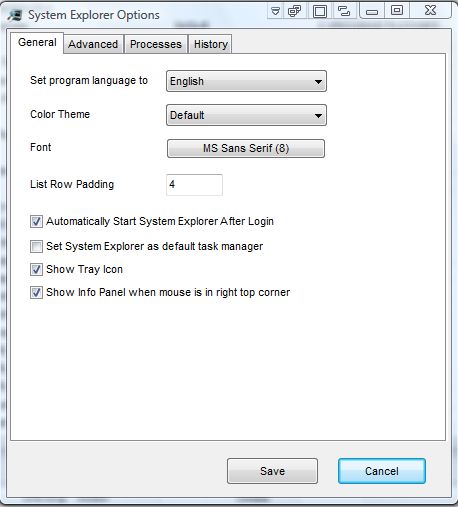
Task: Click the multi-monitor title bar icon
Action: point(294,11)
